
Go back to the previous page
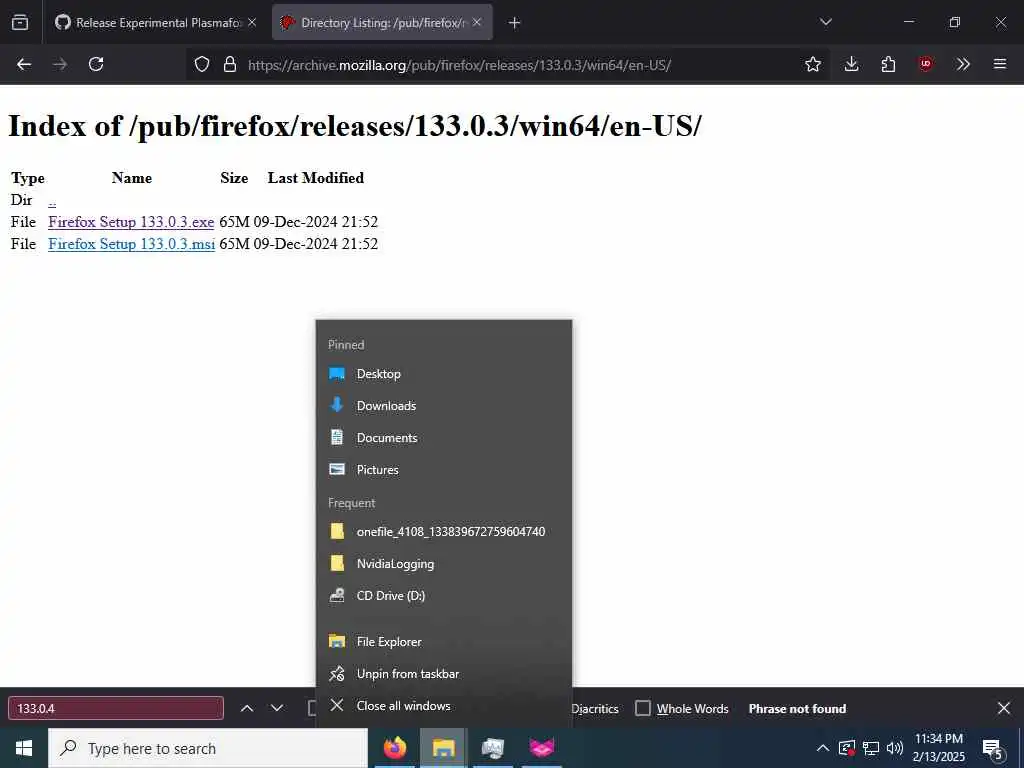[24, 64]
